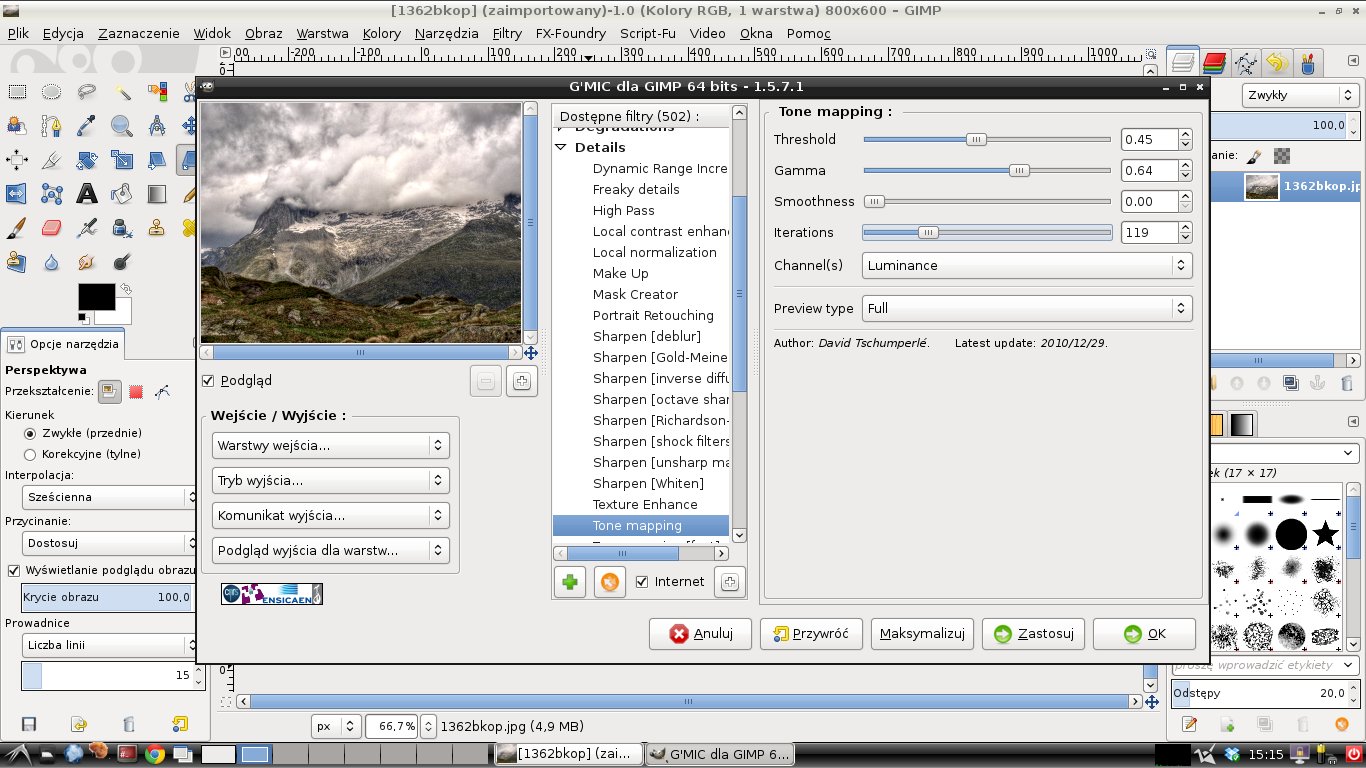Click the green plus add-to-favorites icon
Screen dimensions: 1366x768
(x=570, y=582)
